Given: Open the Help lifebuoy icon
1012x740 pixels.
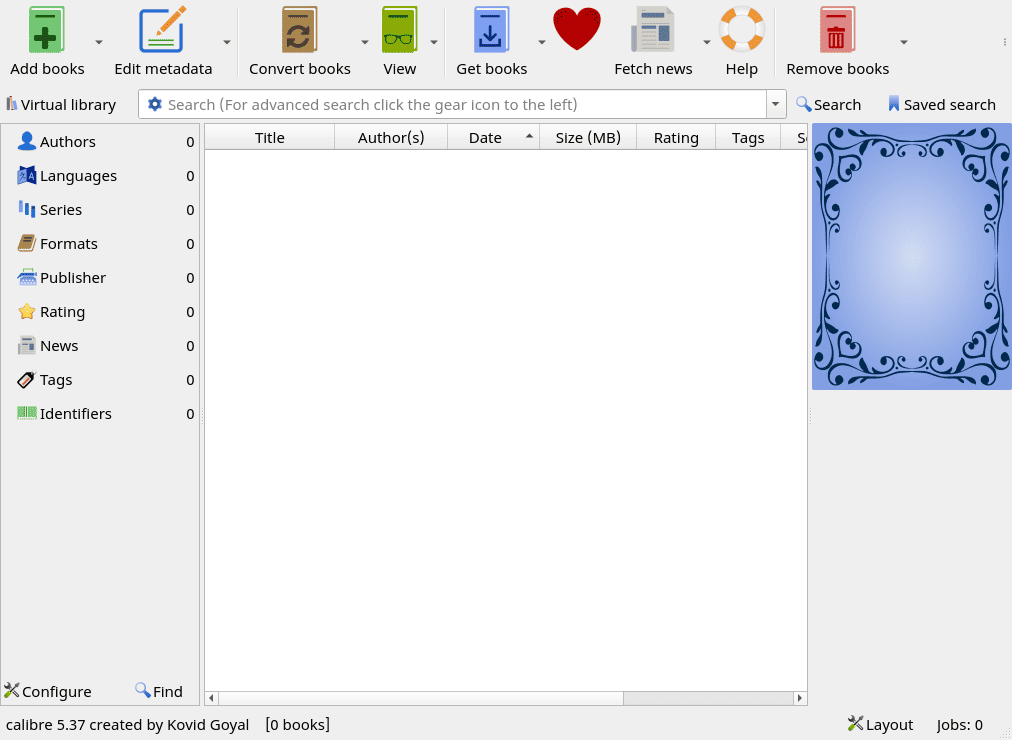Looking at the screenshot, I should 742,30.
